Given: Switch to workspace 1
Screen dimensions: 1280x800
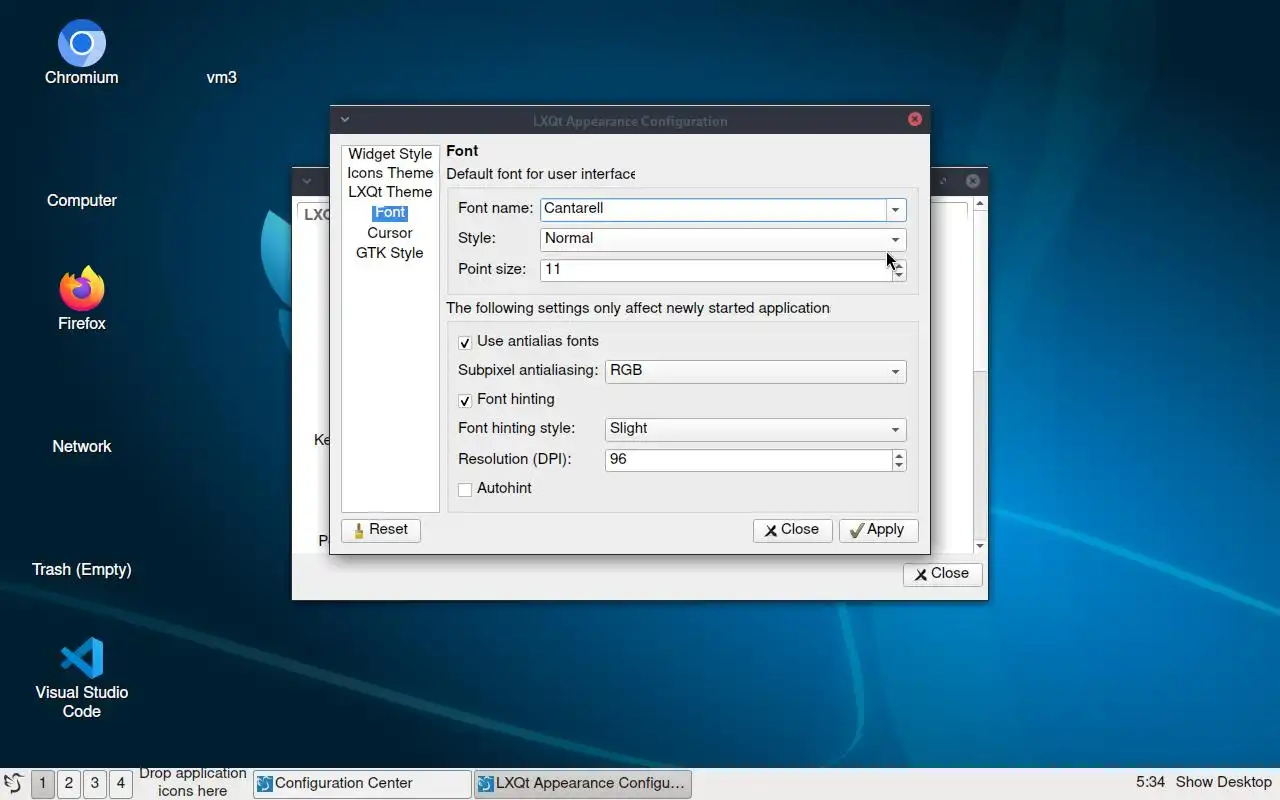Looking at the screenshot, I should (43, 783).
